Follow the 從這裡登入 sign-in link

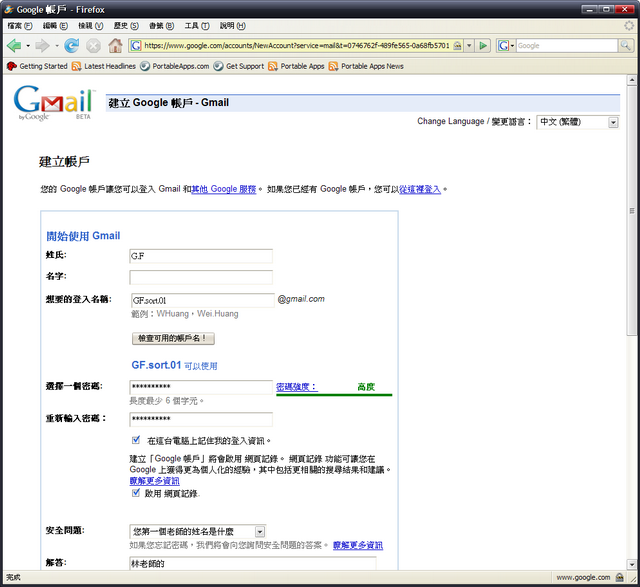pyautogui.click(x=420, y=189)
